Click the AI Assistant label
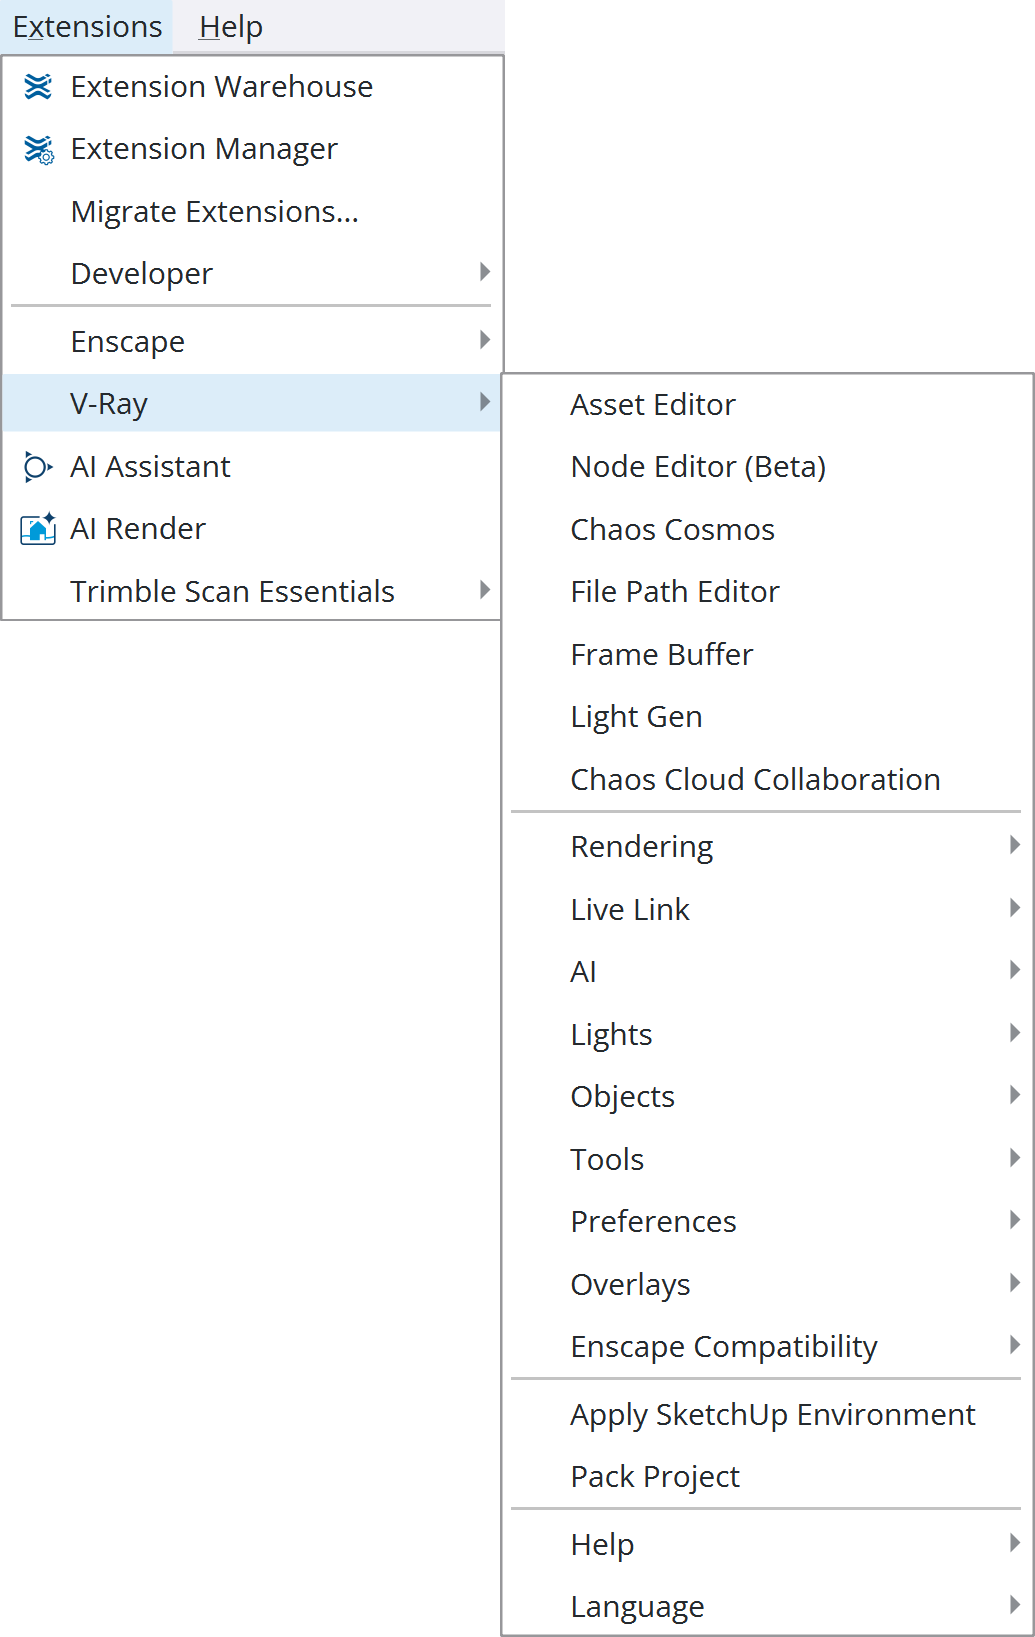Image resolution: width=1035 pixels, height=1637 pixels. (x=150, y=467)
